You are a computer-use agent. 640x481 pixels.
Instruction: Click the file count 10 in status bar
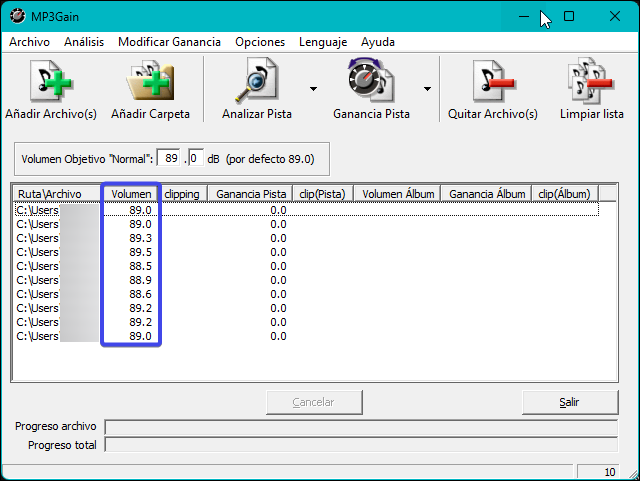coord(609,472)
